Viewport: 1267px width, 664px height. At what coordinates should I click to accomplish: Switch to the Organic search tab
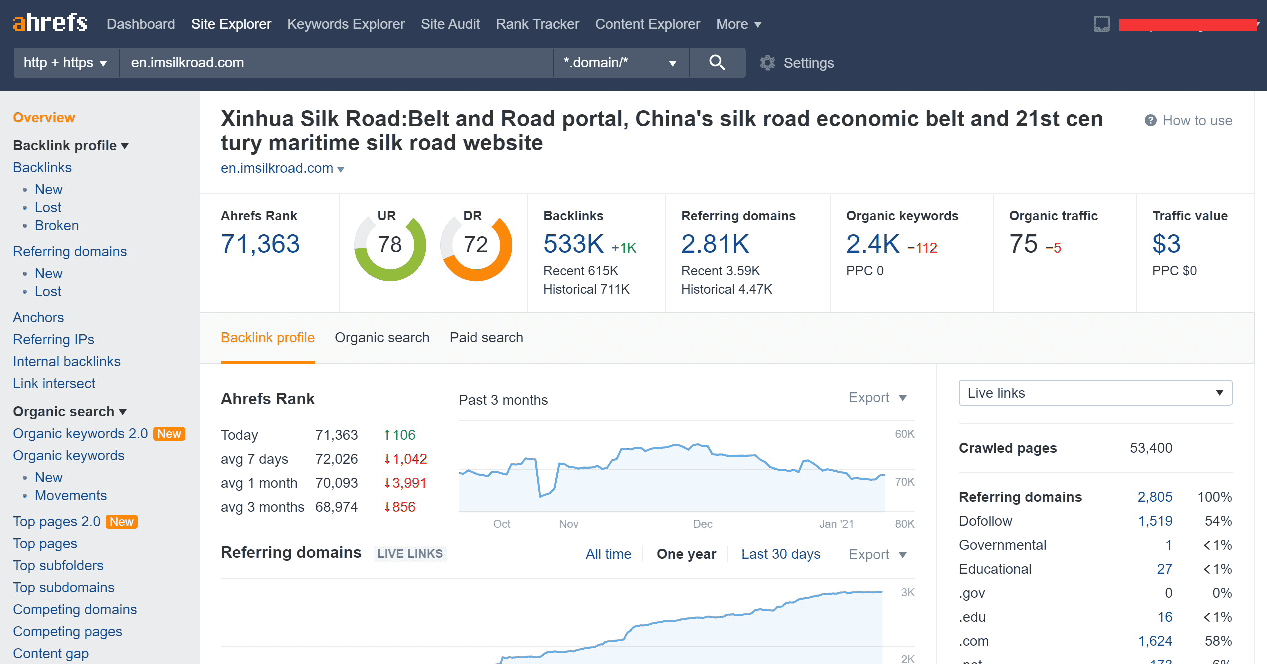[382, 338]
